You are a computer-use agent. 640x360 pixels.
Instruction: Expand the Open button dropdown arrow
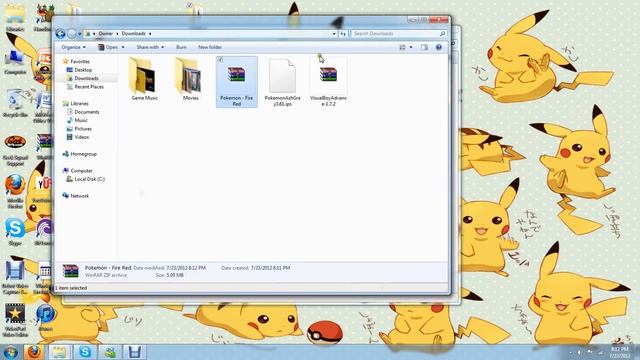click(123, 47)
